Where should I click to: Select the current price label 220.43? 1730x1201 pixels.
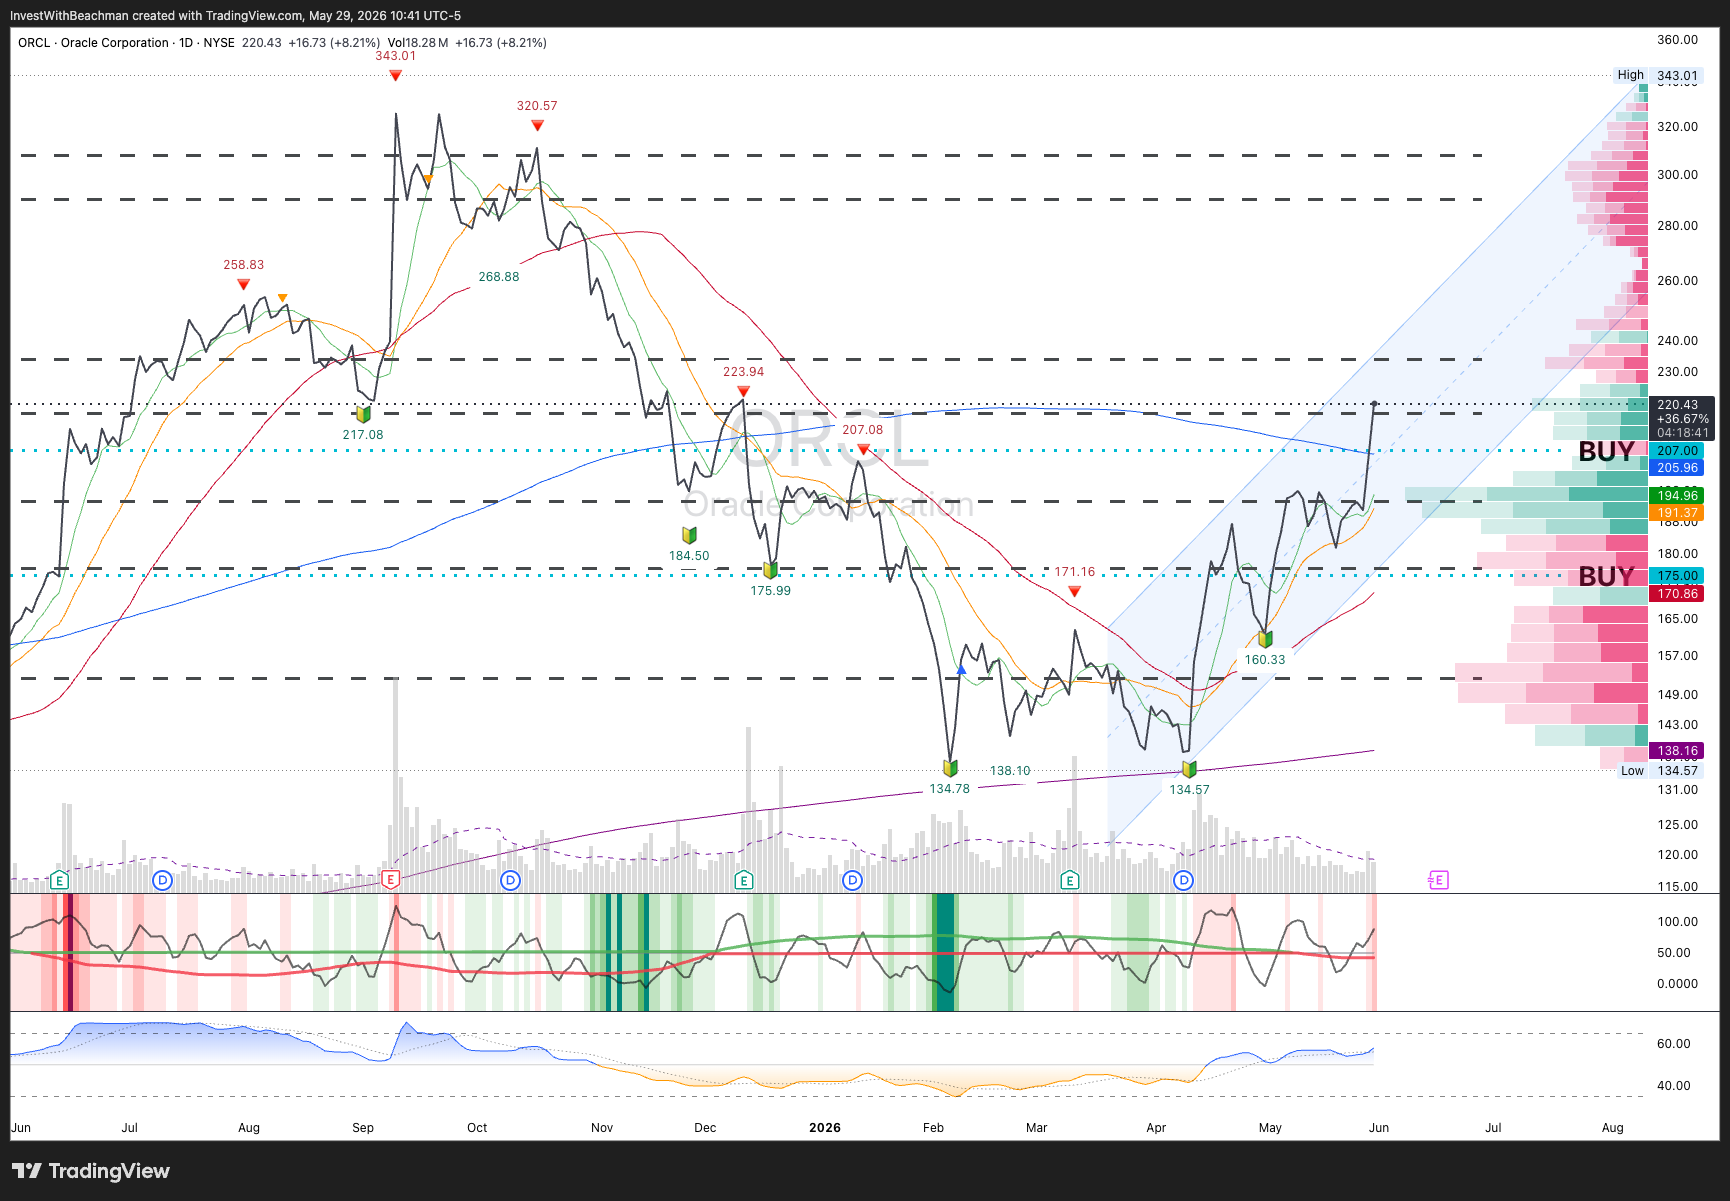[1677, 405]
